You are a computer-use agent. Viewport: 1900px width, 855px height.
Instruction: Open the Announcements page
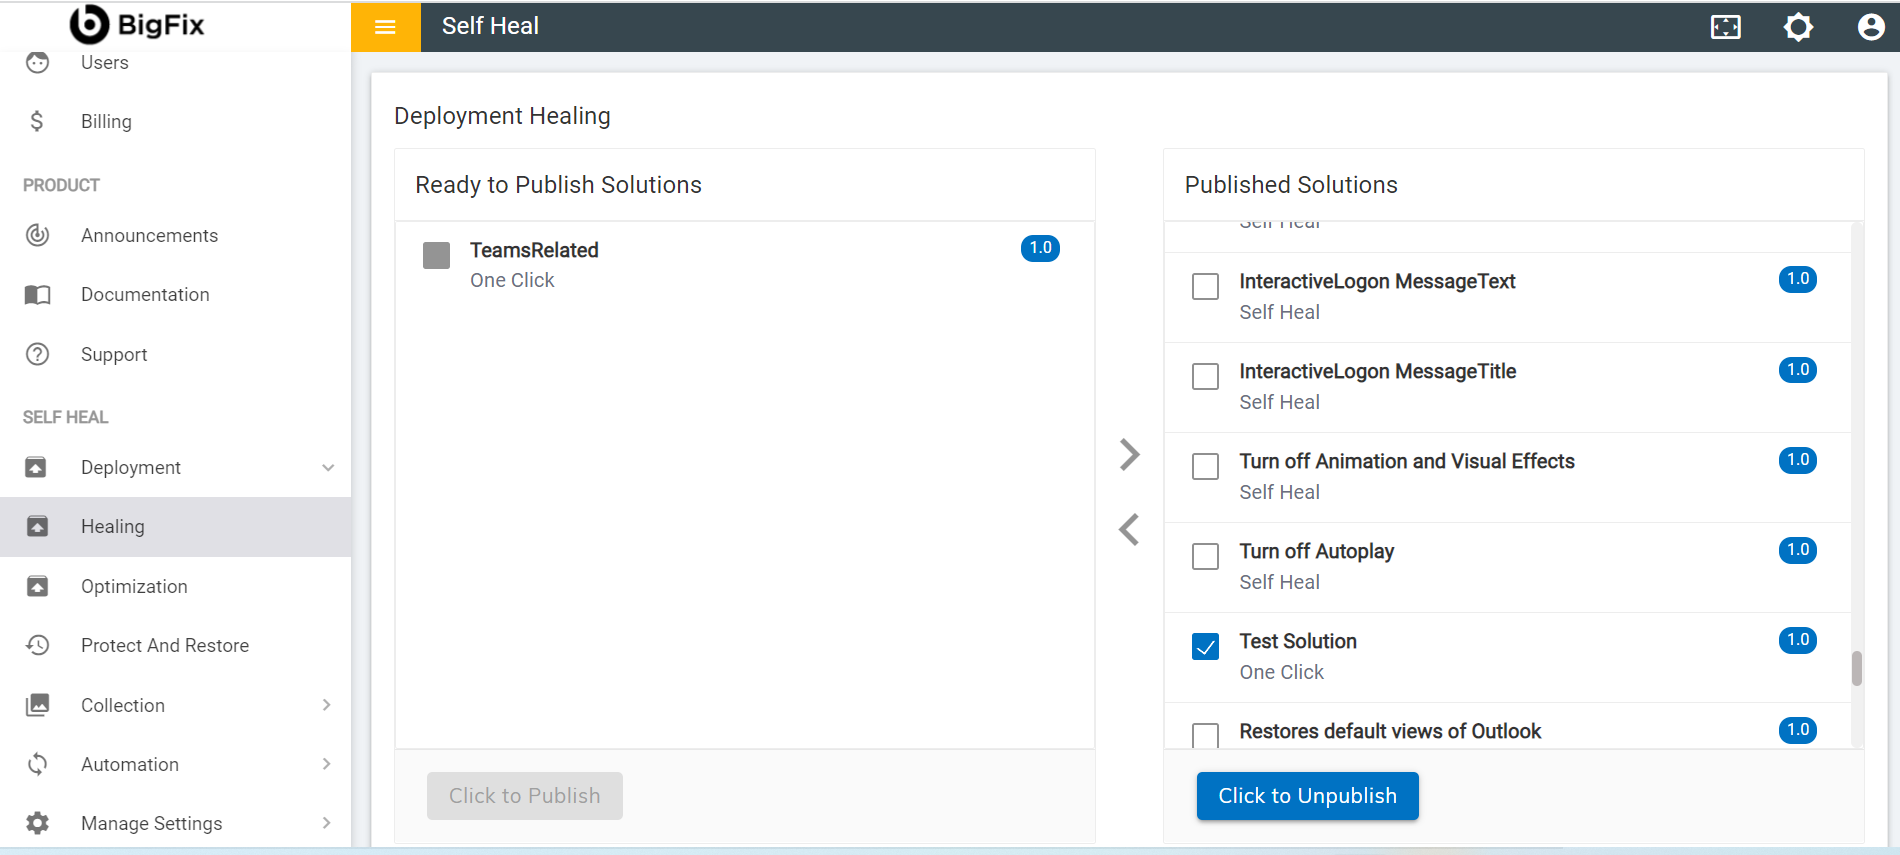coord(149,236)
